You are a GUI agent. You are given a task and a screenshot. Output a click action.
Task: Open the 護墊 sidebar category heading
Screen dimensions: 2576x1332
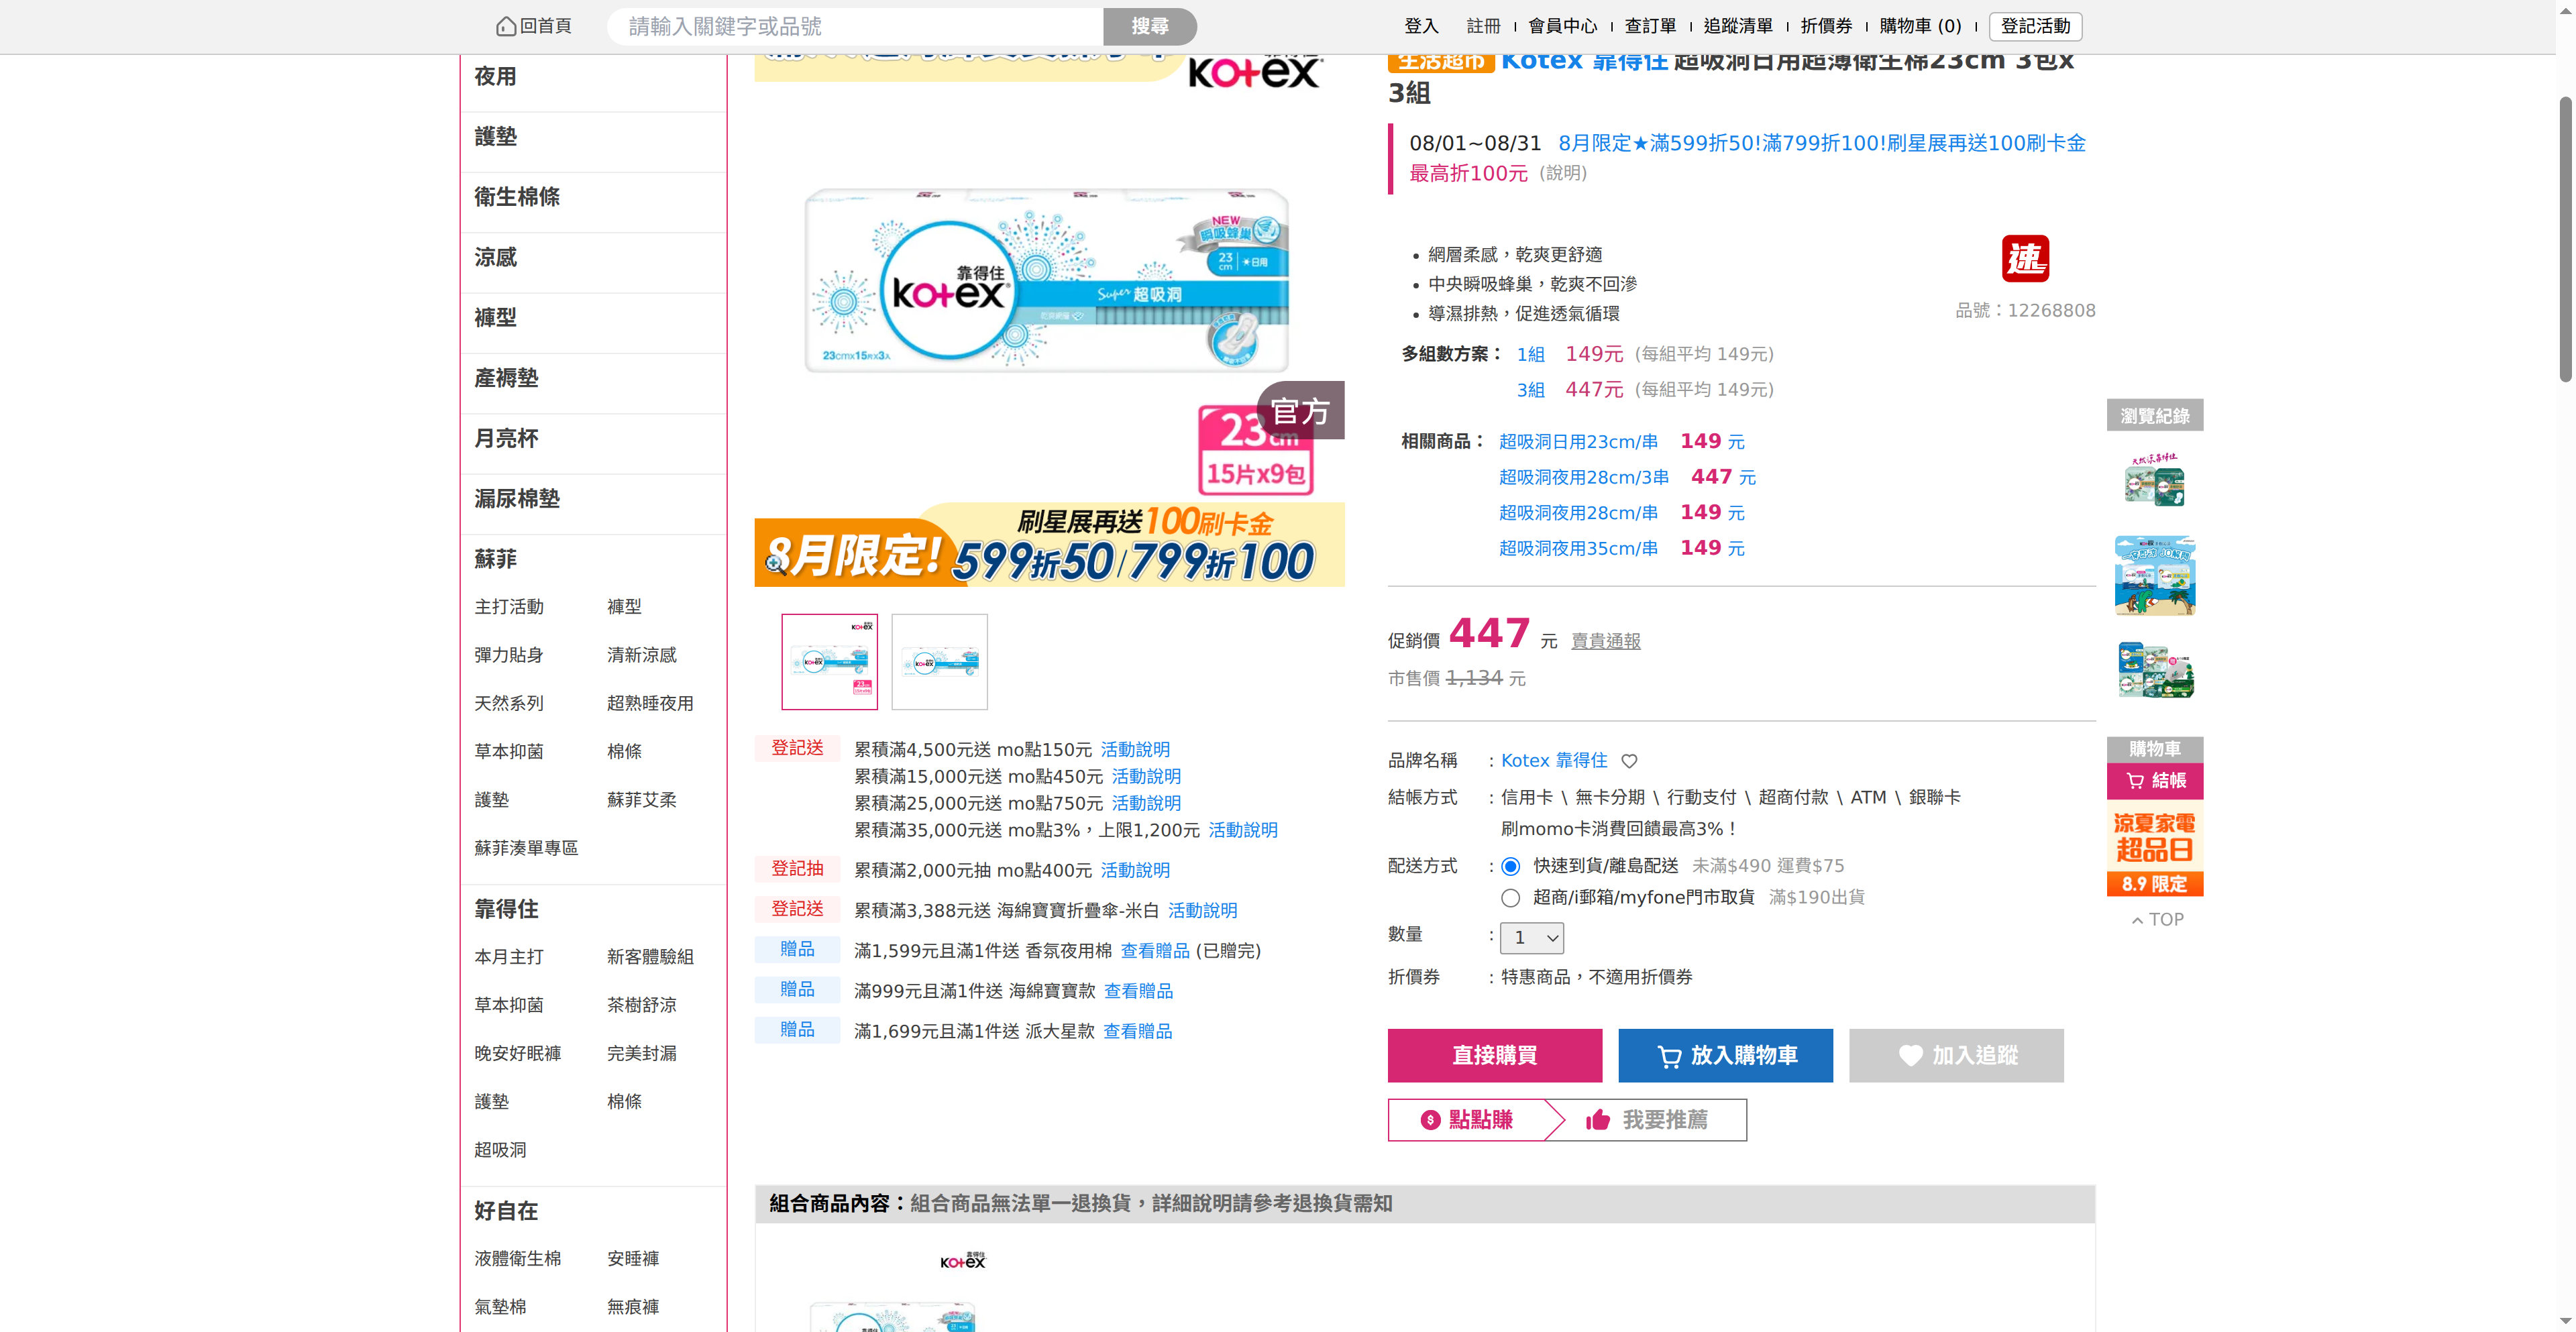[x=495, y=137]
